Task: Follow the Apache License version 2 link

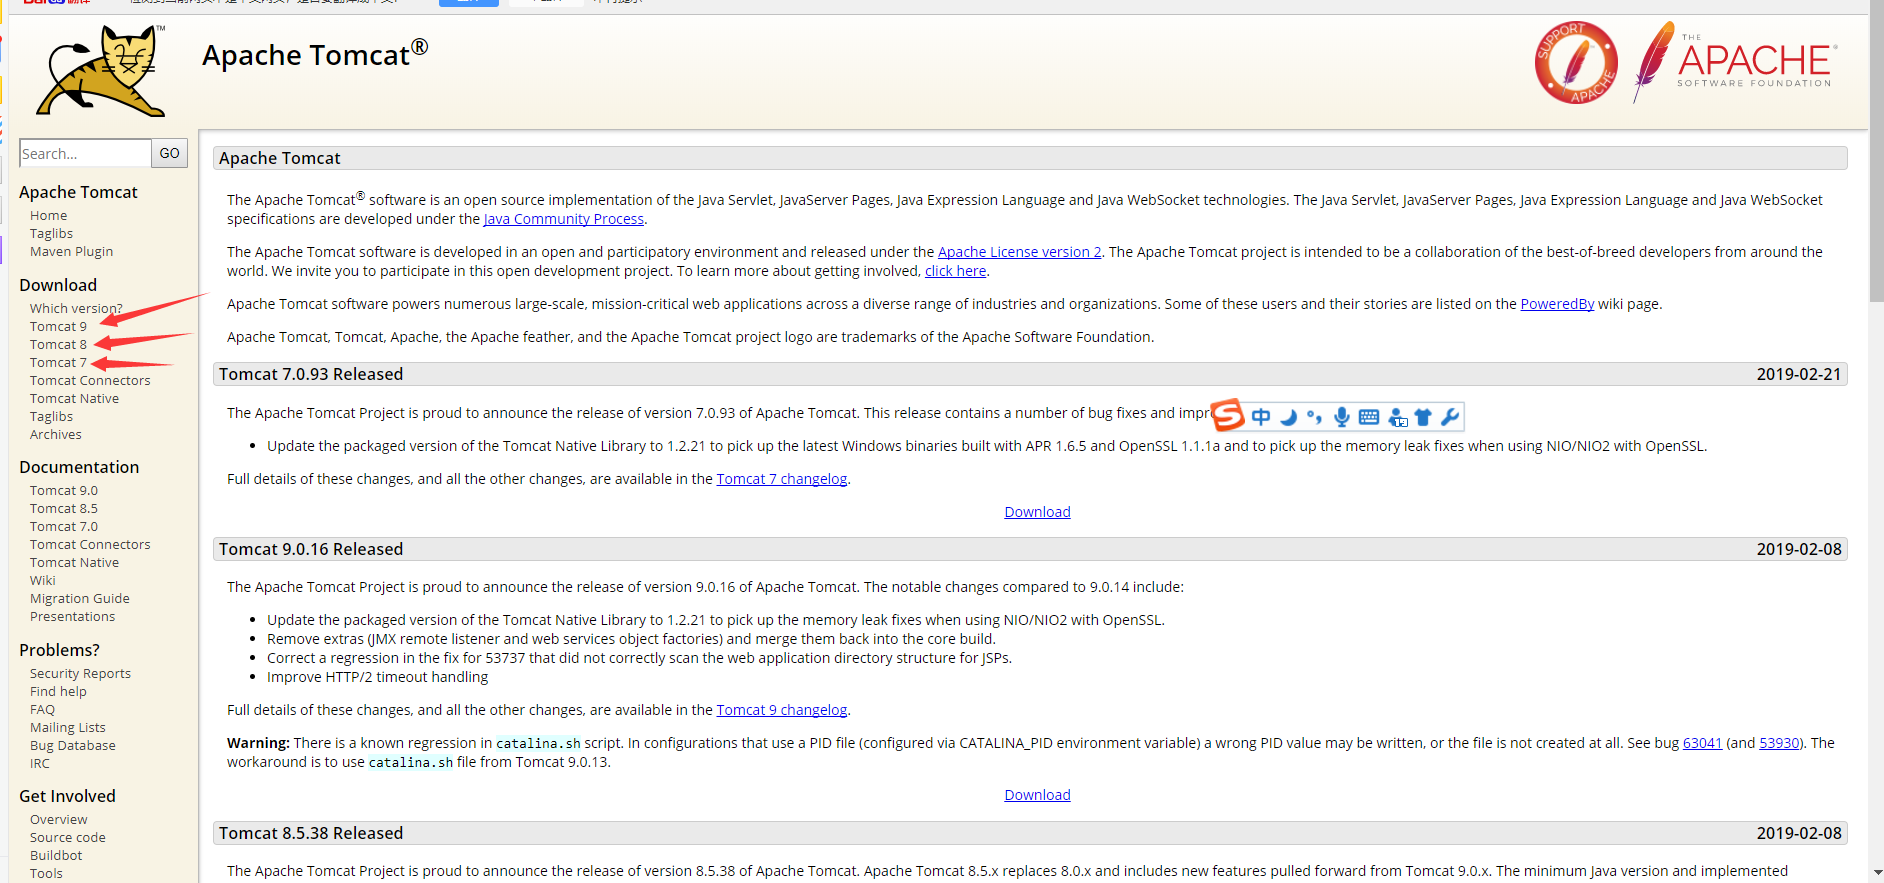Action: click(x=1019, y=252)
